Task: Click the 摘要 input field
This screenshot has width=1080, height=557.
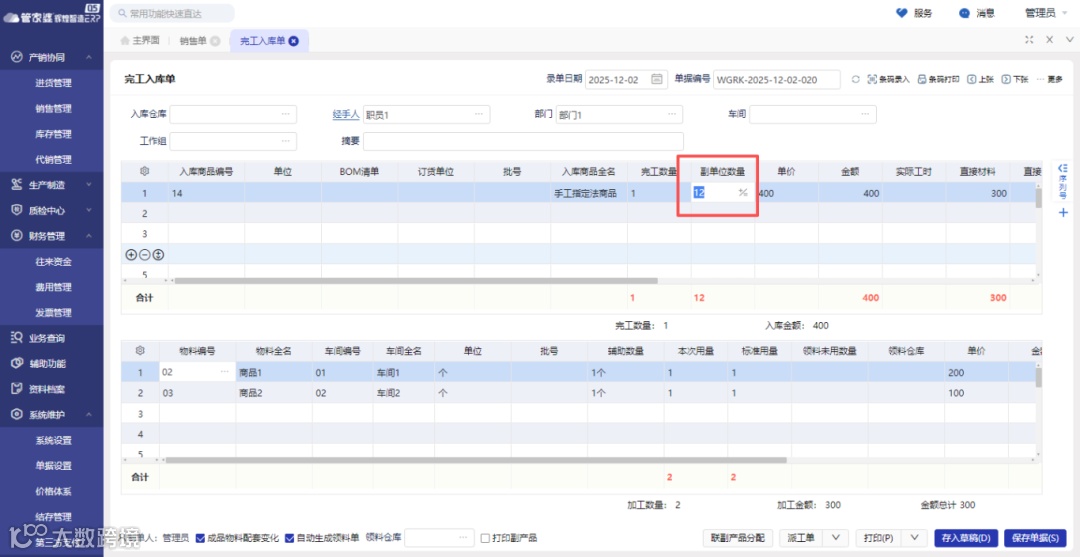Action: pos(523,140)
